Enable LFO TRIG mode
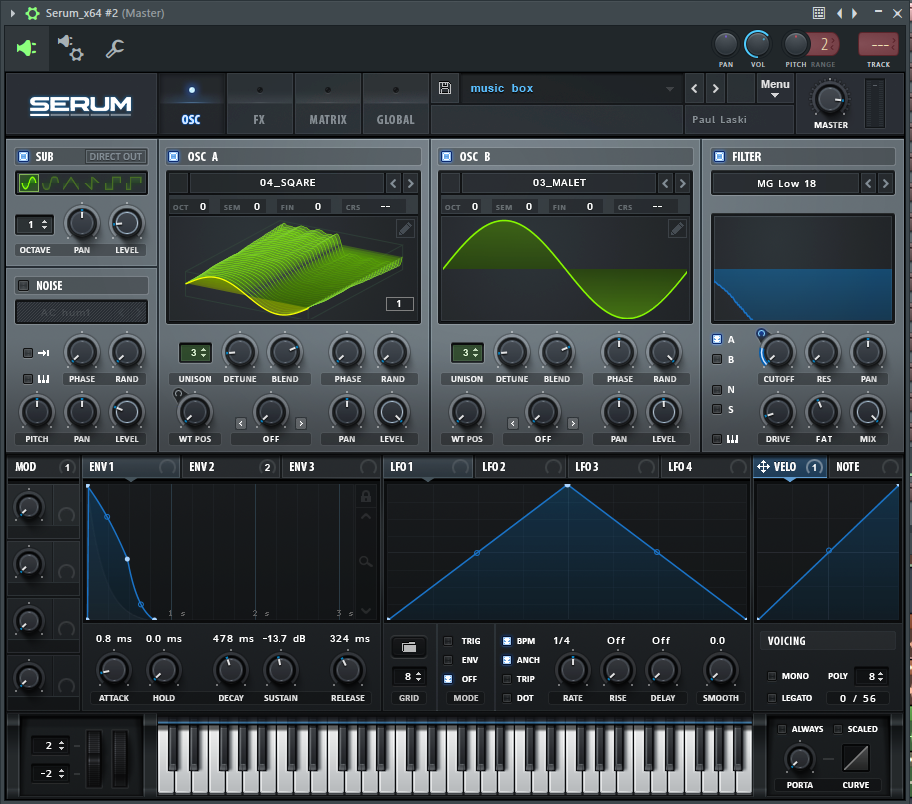This screenshot has height=804, width=912. tap(448, 641)
